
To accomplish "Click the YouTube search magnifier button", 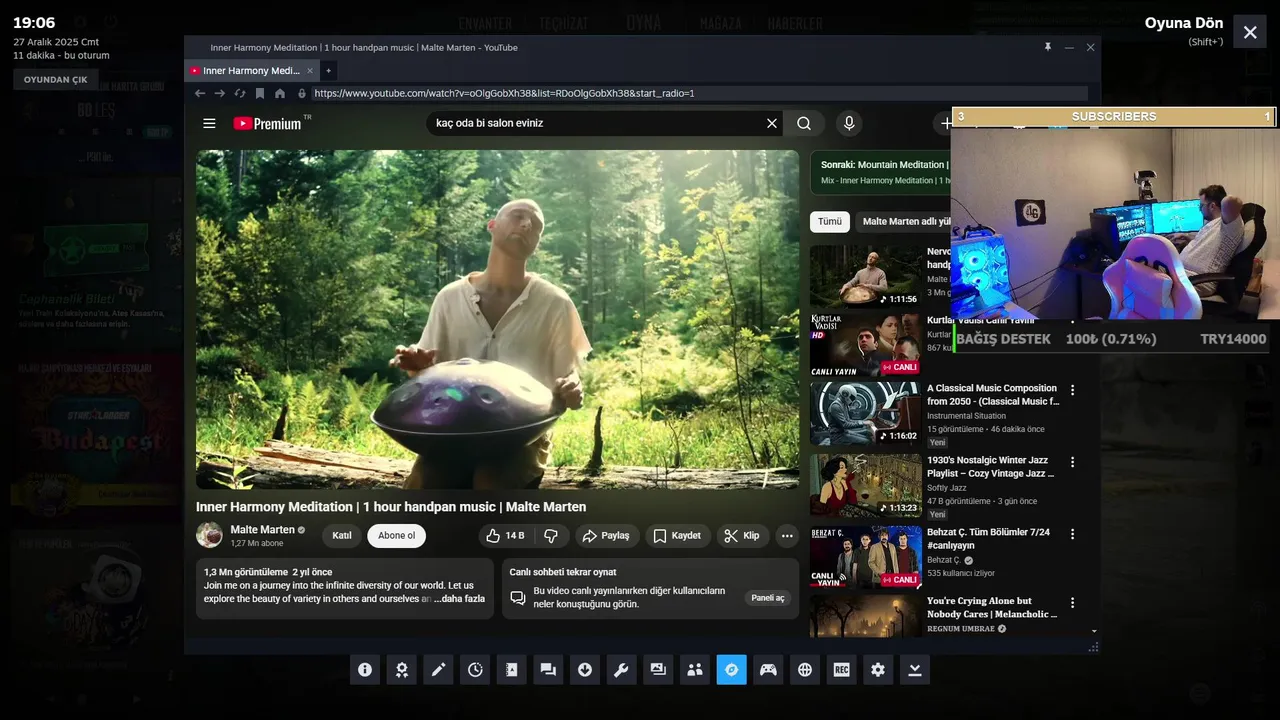I will point(804,123).
